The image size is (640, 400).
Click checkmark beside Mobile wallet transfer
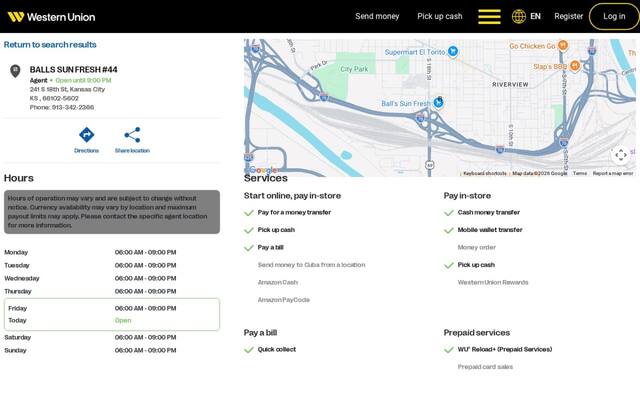click(449, 230)
